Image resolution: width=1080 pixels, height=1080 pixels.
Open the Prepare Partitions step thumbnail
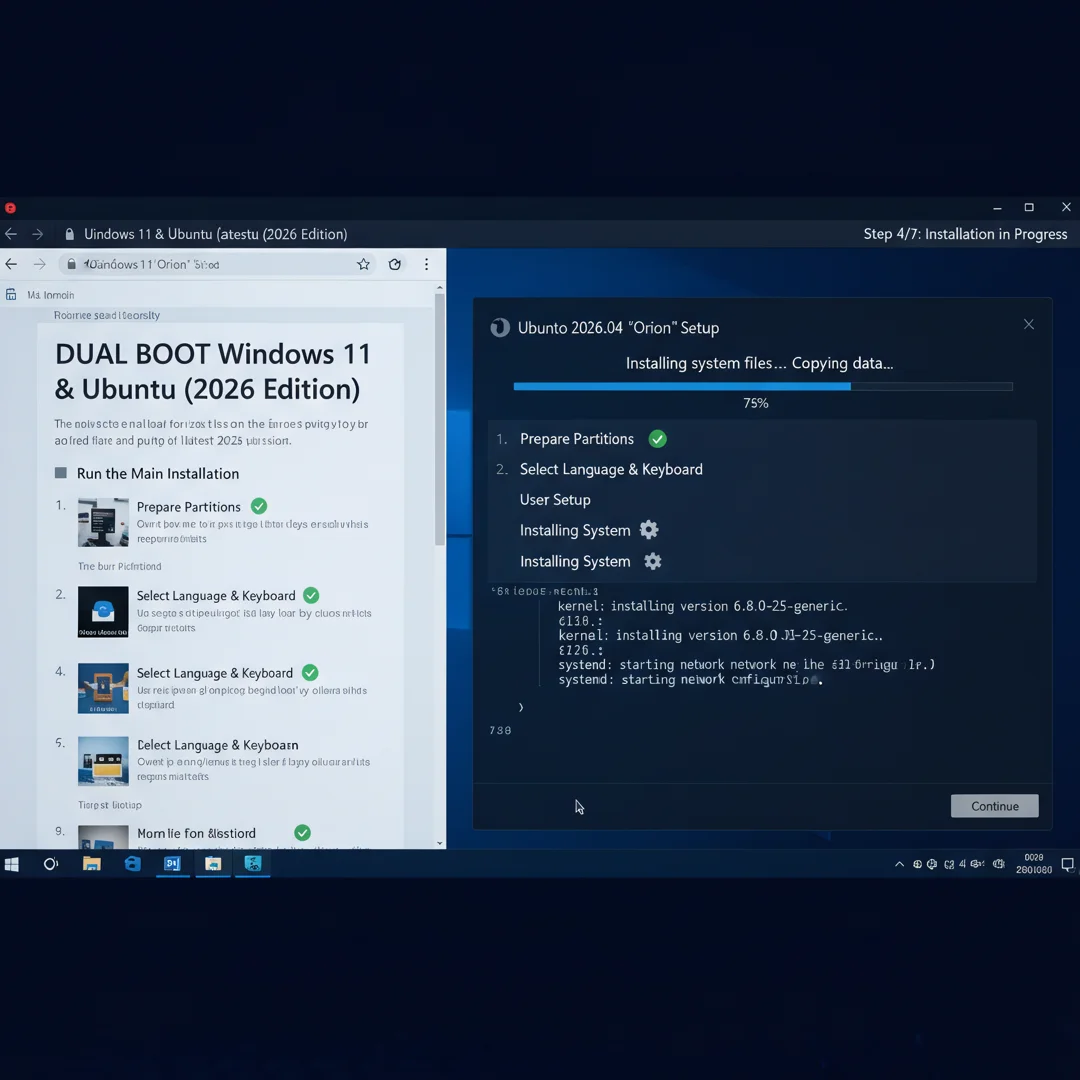tap(103, 522)
